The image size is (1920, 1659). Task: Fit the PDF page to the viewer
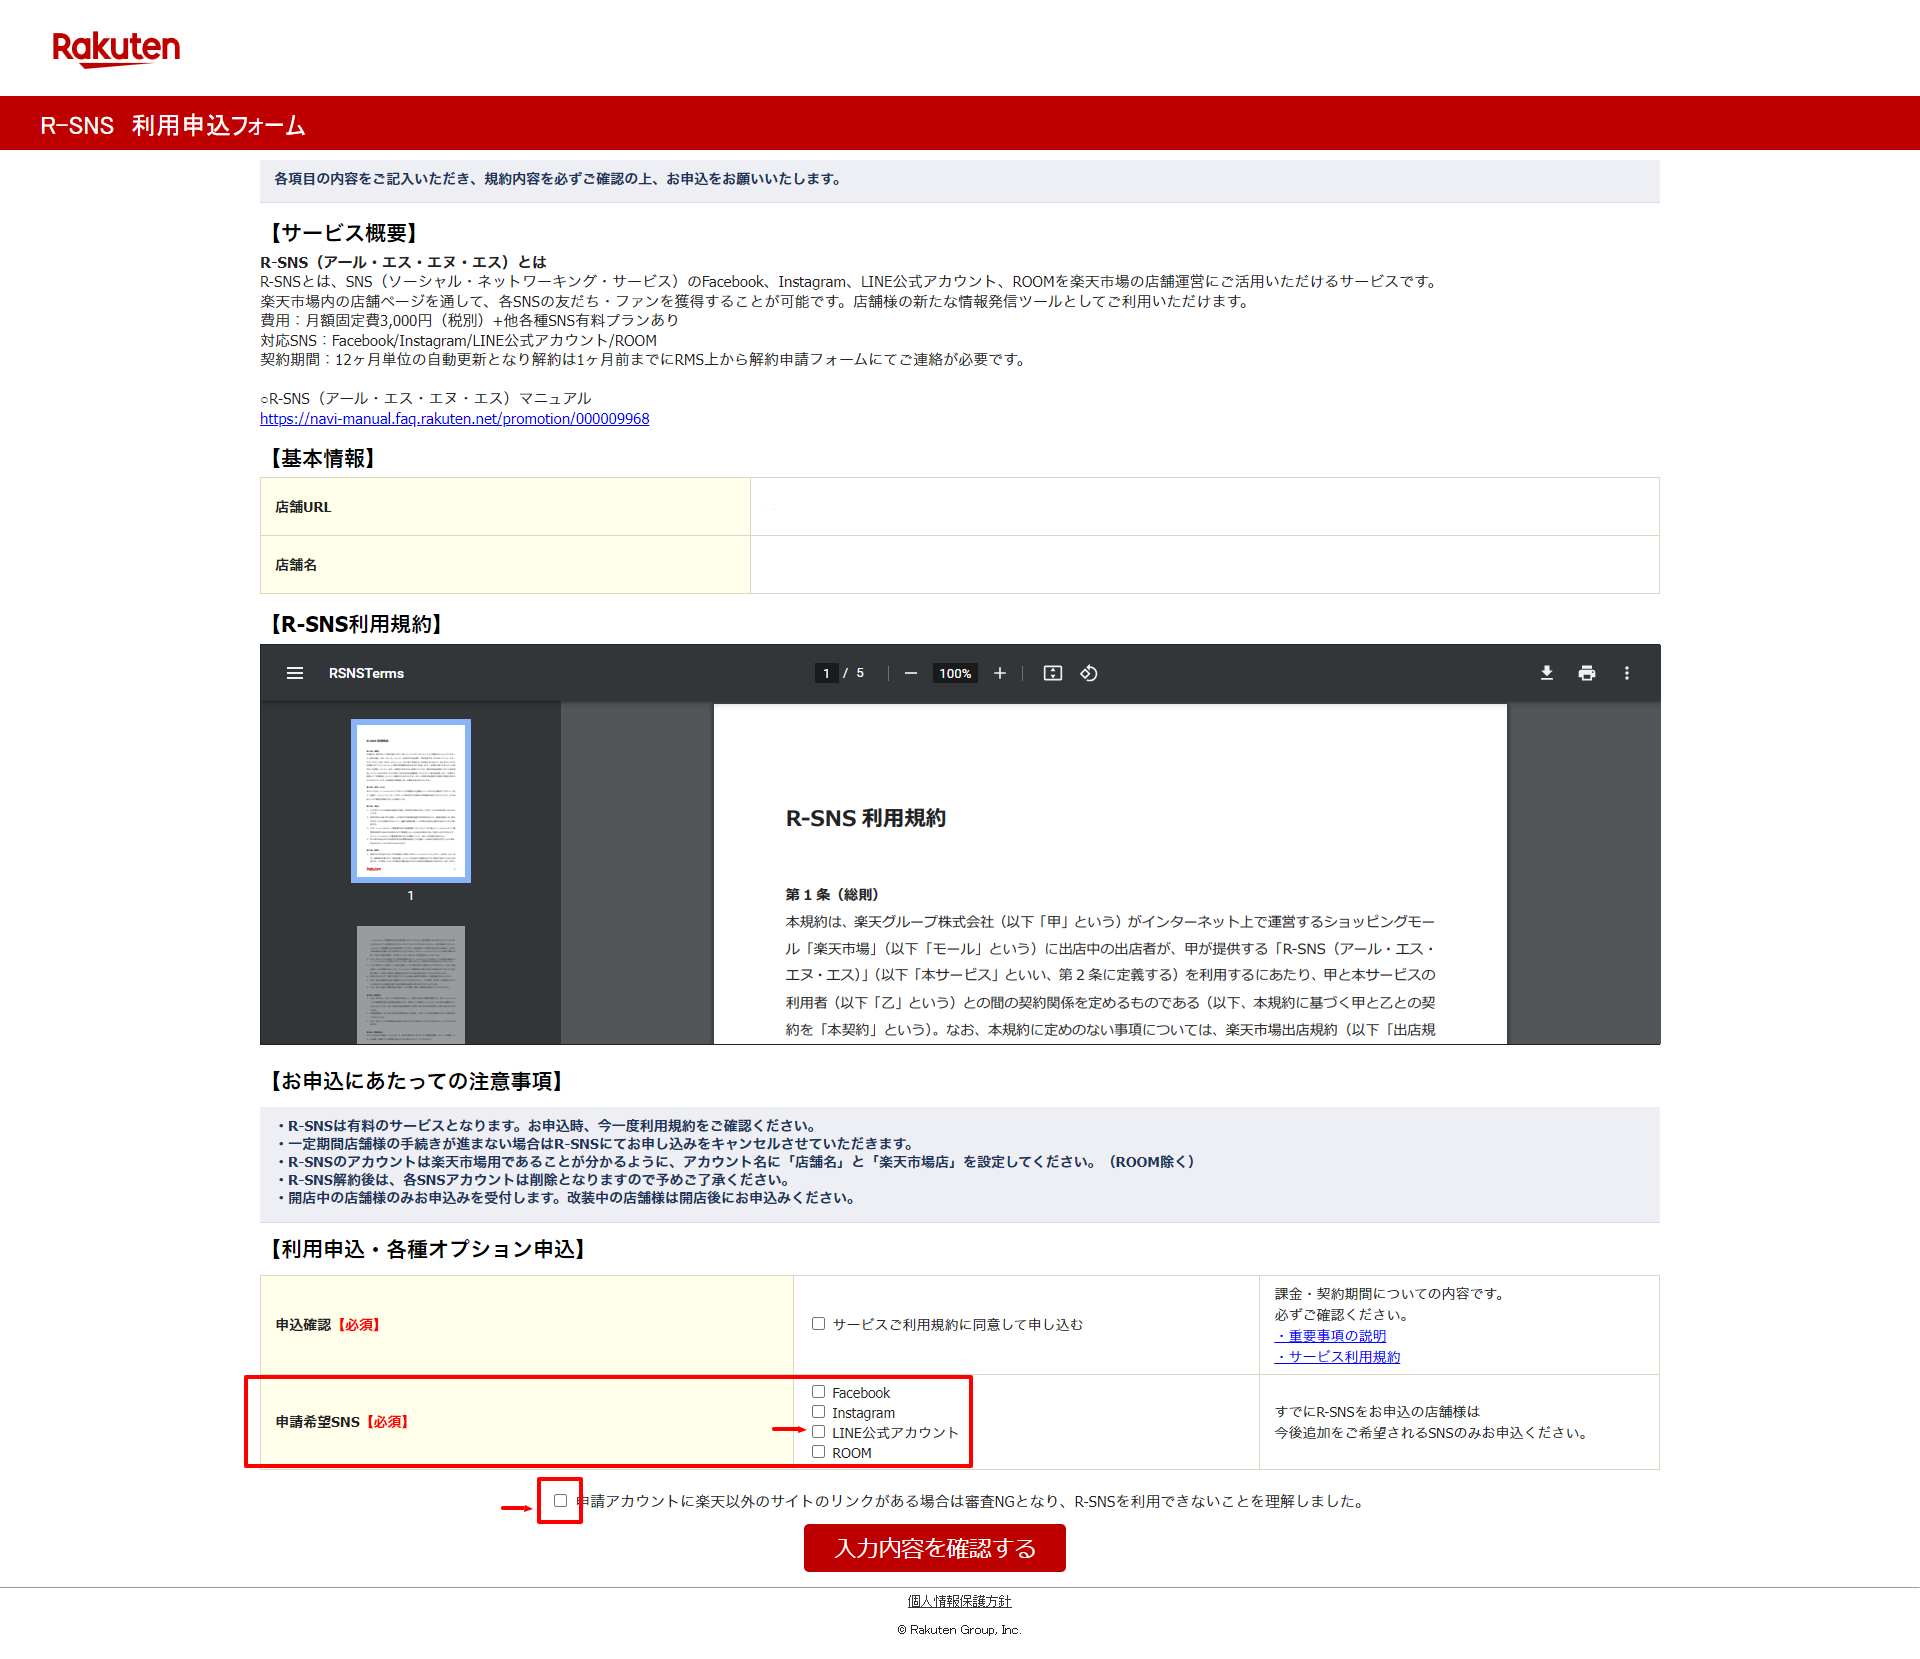tap(1051, 673)
